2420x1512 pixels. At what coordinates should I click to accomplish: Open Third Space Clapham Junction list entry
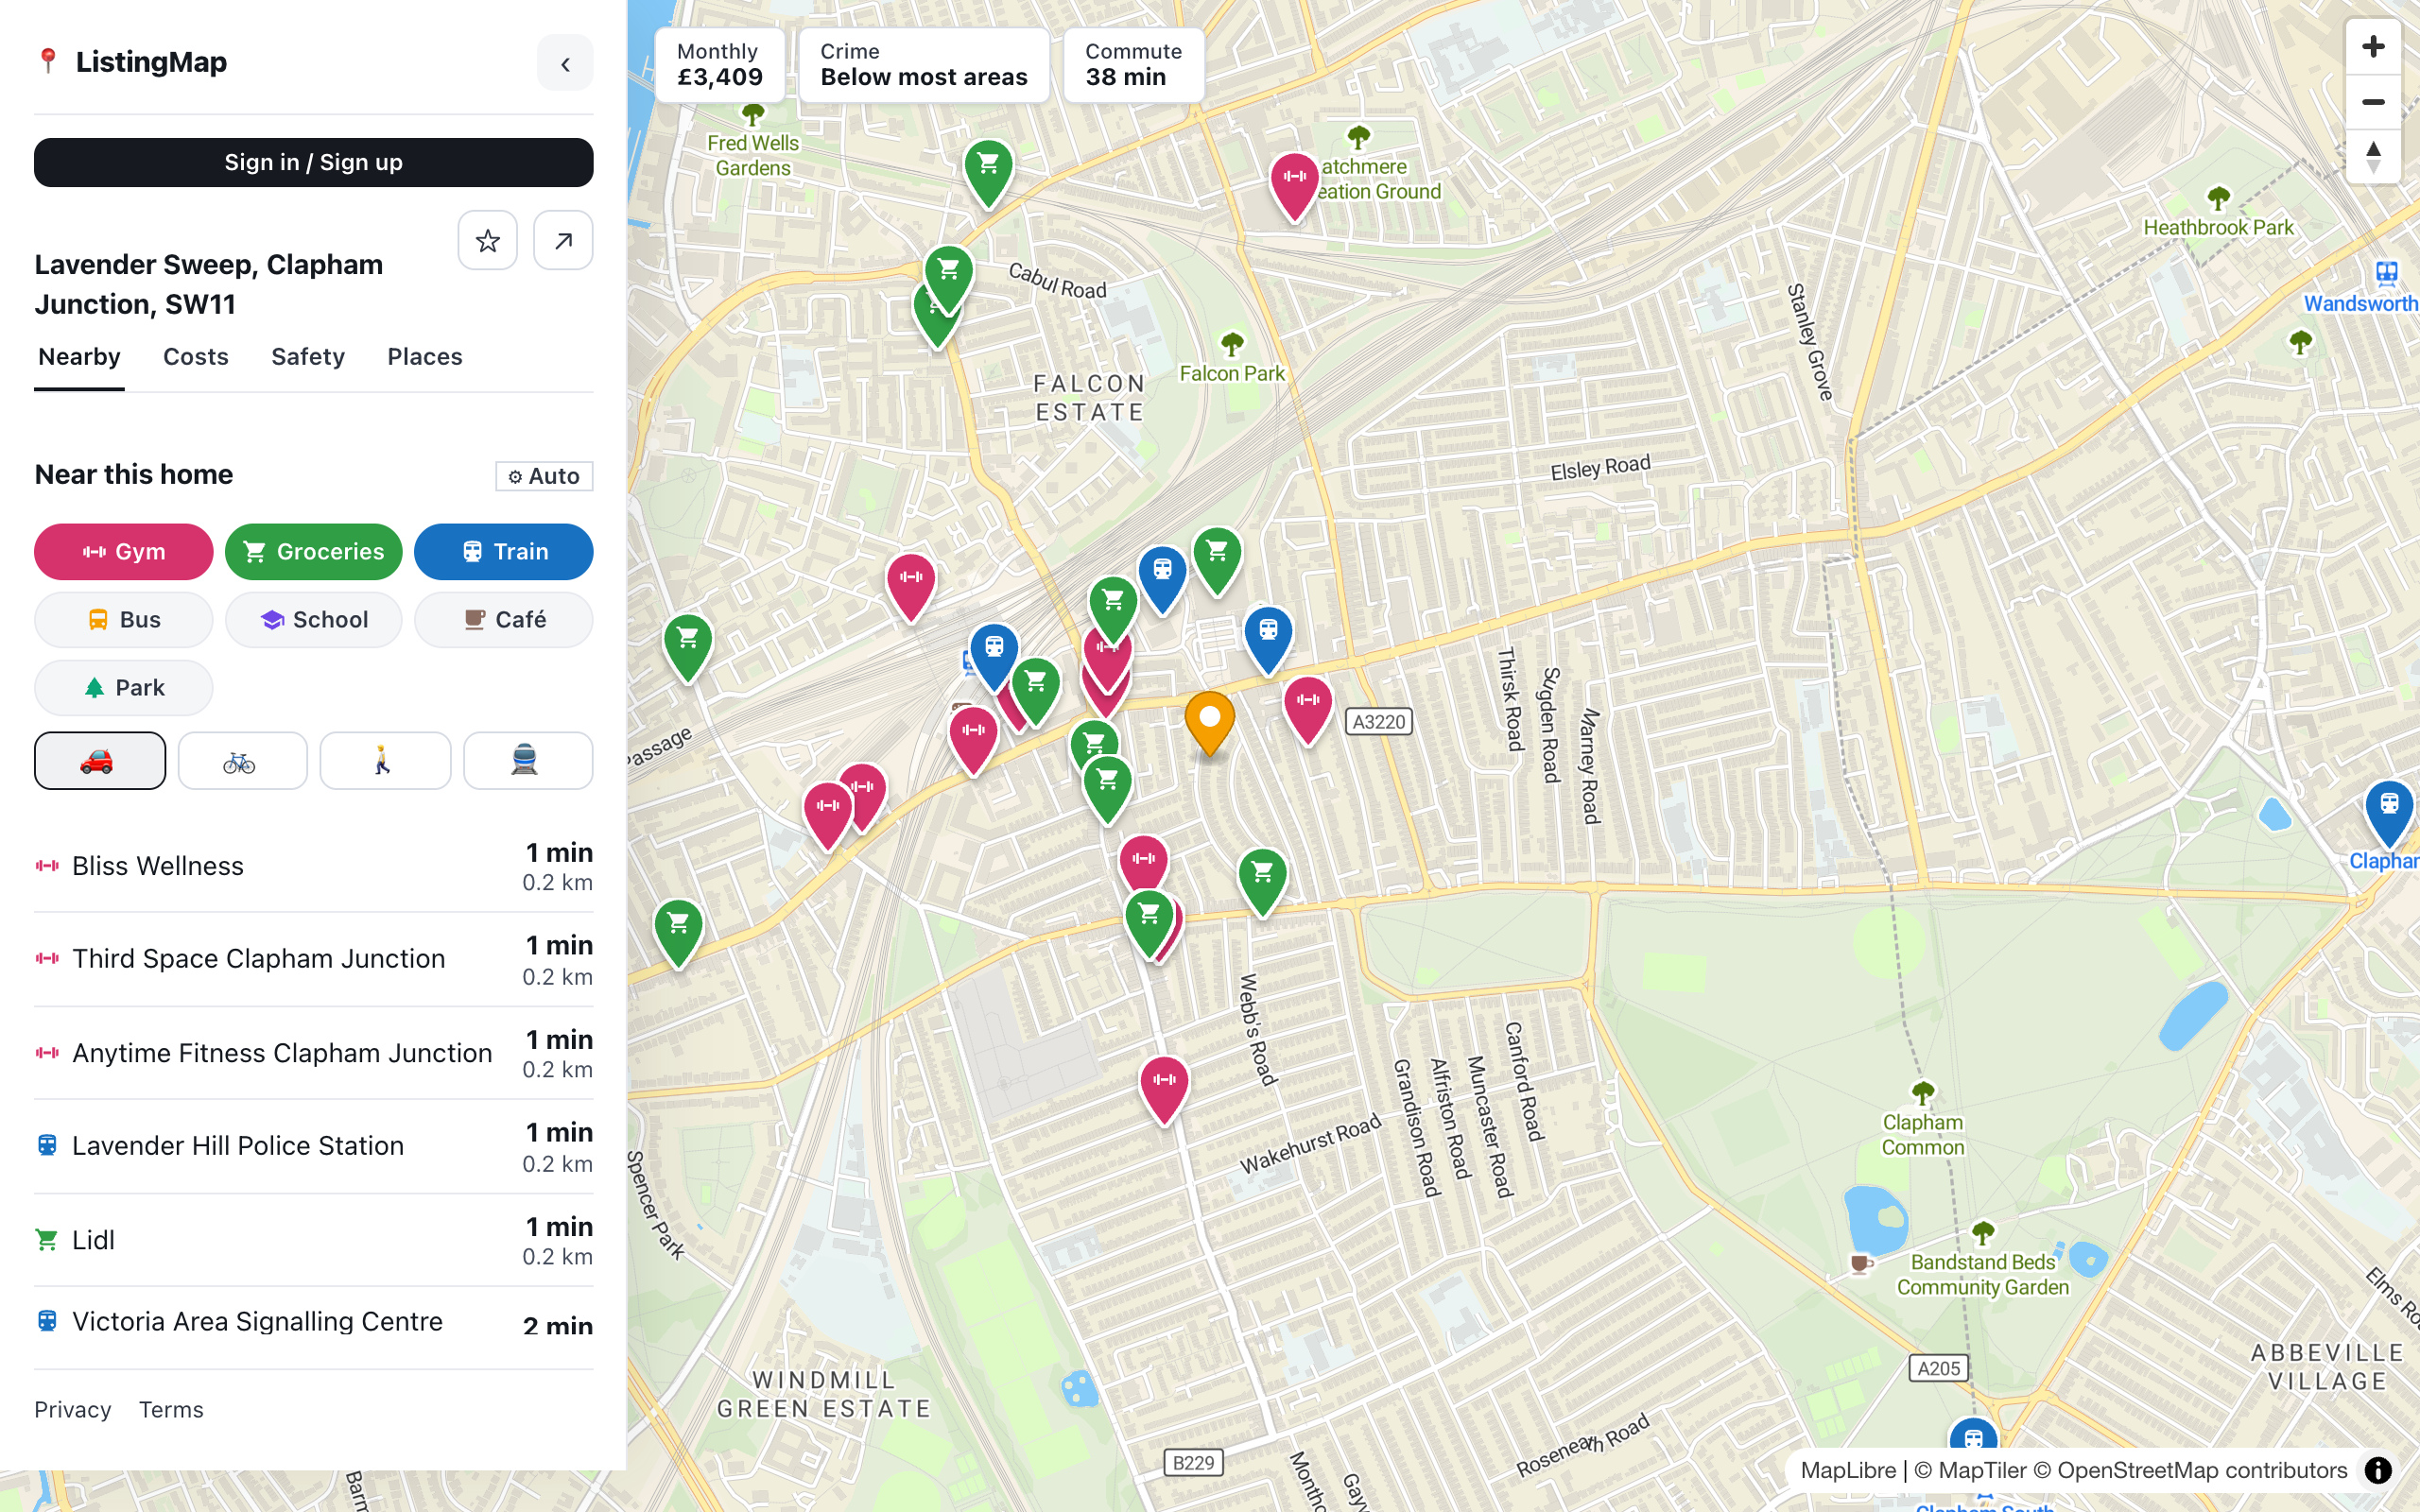314,959
